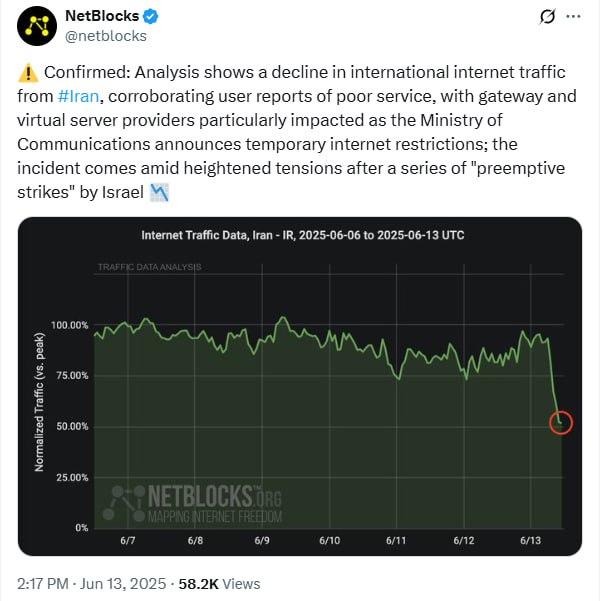Click the NetBlocks display name
This screenshot has height=601, width=602.
pos(102,16)
